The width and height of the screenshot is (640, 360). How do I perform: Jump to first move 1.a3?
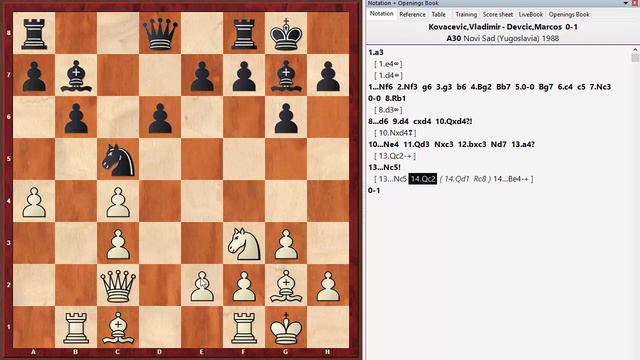tap(376, 52)
